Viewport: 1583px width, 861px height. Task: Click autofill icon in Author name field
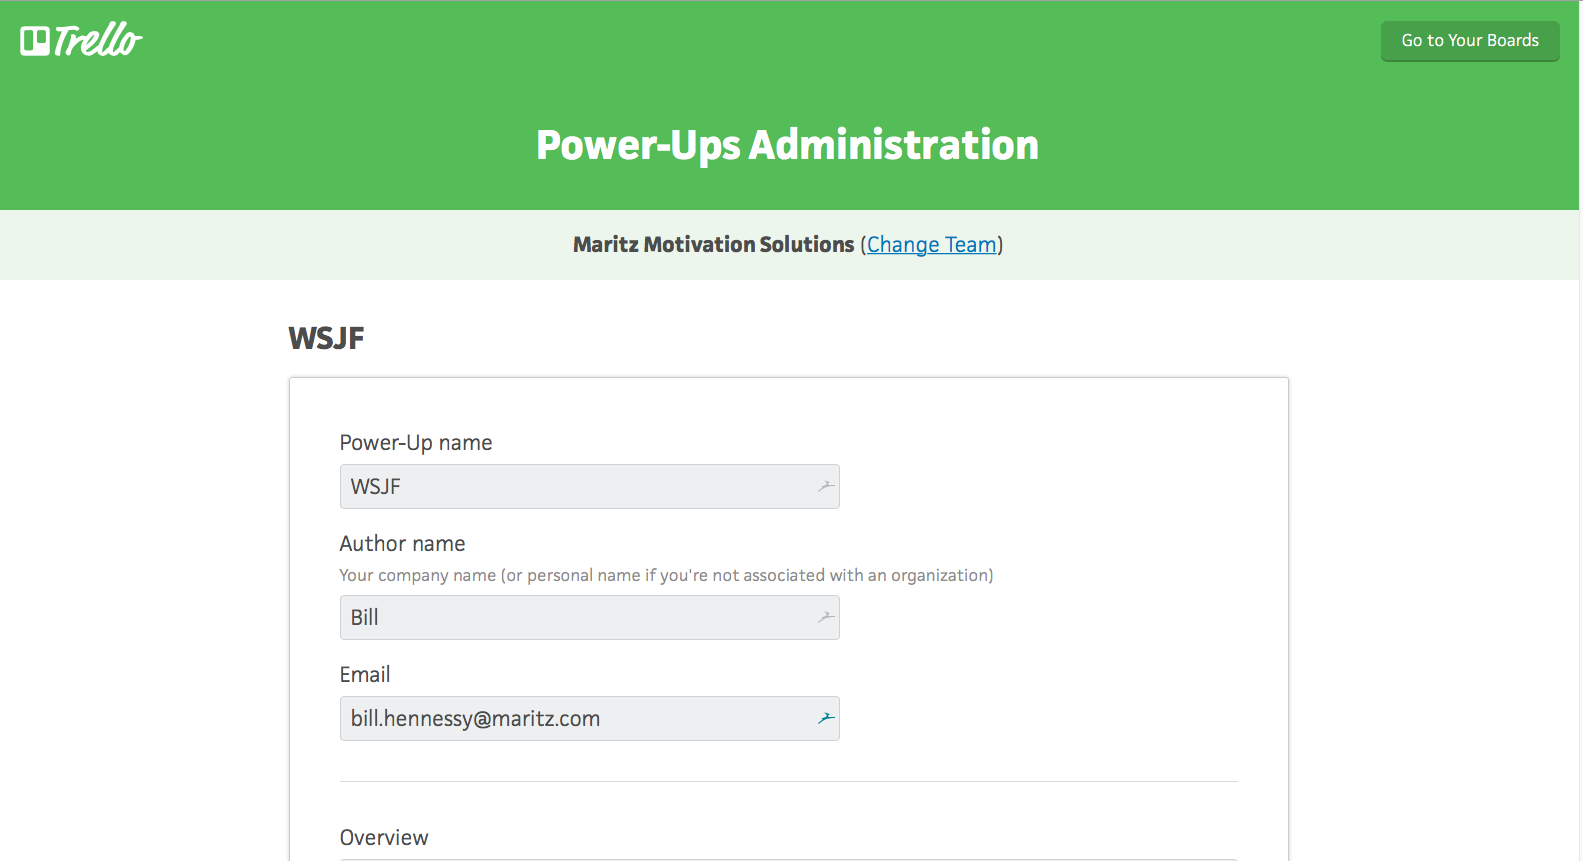(x=826, y=617)
